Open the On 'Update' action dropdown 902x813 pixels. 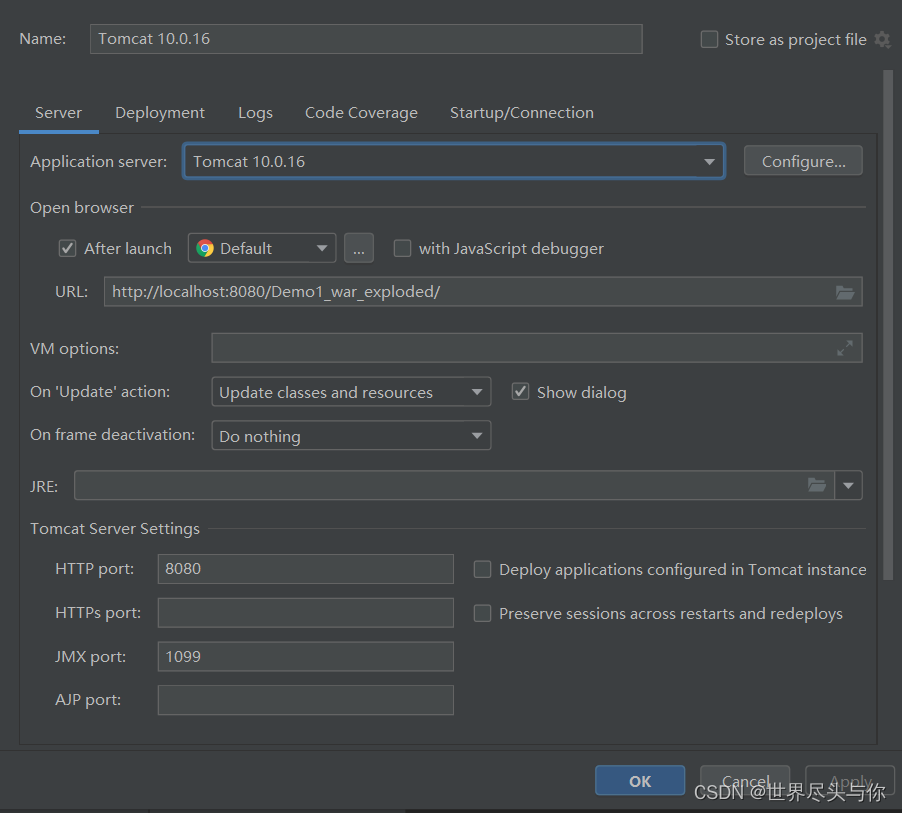(x=351, y=392)
